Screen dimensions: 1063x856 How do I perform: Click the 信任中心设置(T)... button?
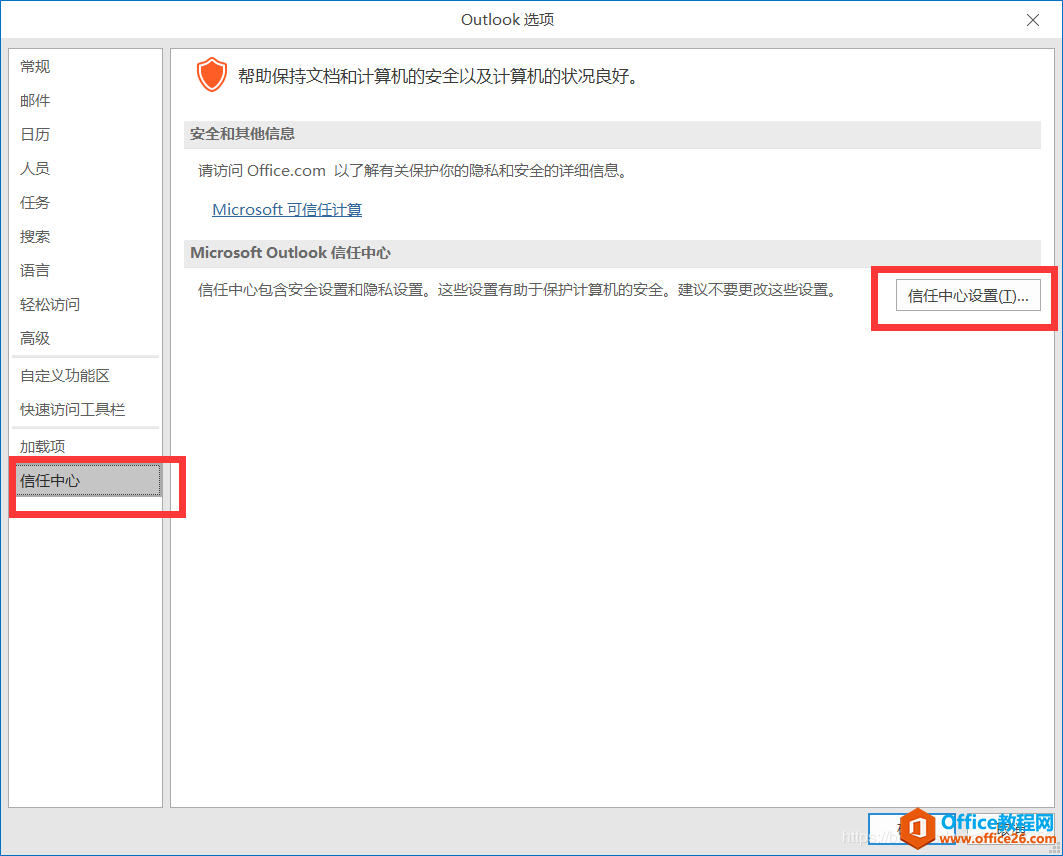[x=968, y=295]
